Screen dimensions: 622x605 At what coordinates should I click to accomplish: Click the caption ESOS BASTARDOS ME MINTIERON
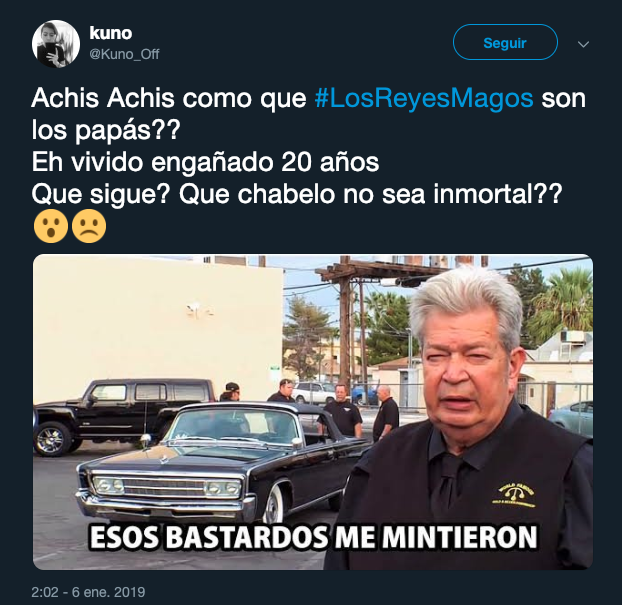coord(313,537)
